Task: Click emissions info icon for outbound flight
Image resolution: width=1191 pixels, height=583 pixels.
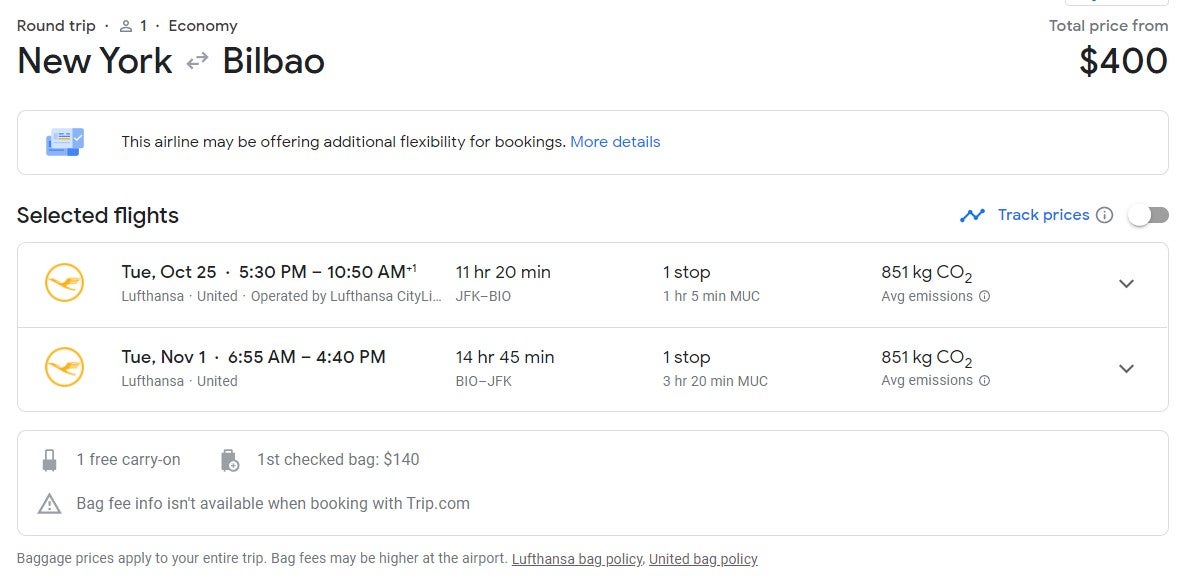Action: click(984, 296)
